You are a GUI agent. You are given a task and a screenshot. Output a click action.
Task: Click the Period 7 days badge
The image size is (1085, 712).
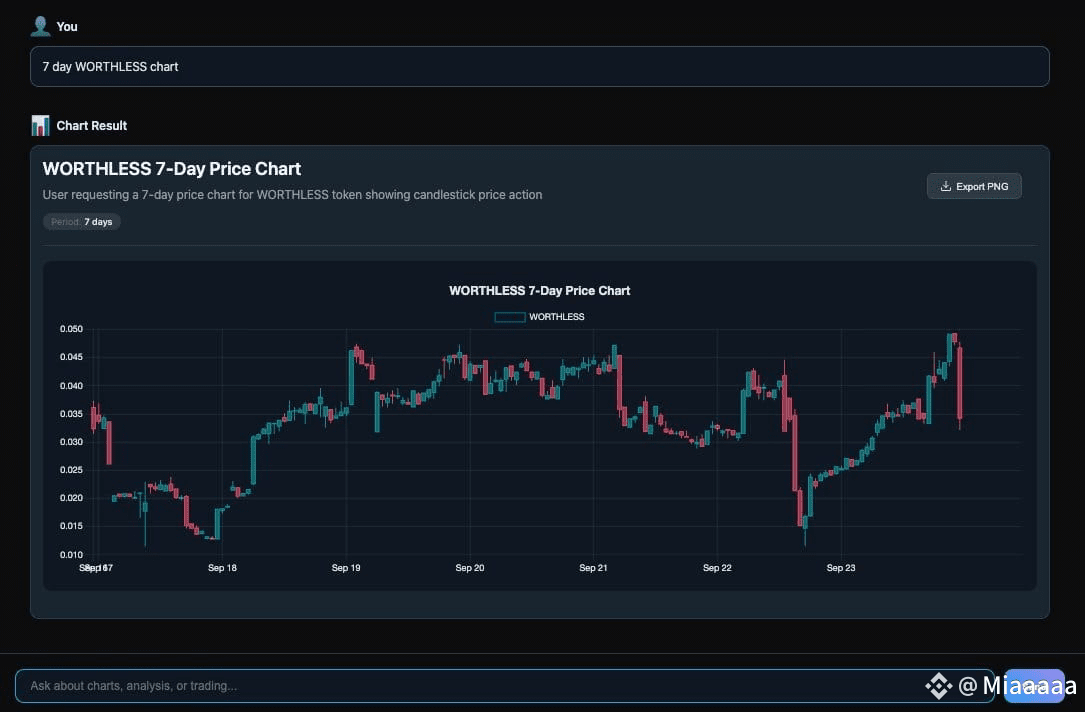click(82, 221)
